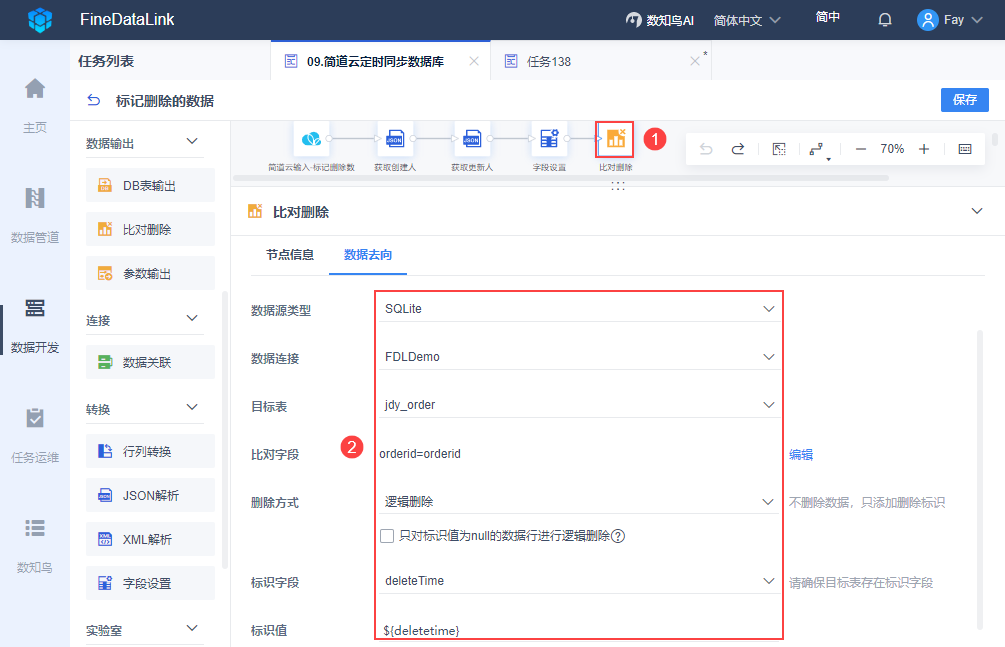Click the help icon after null checkbox
This screenshot has width=1005, height=647.
618,536
